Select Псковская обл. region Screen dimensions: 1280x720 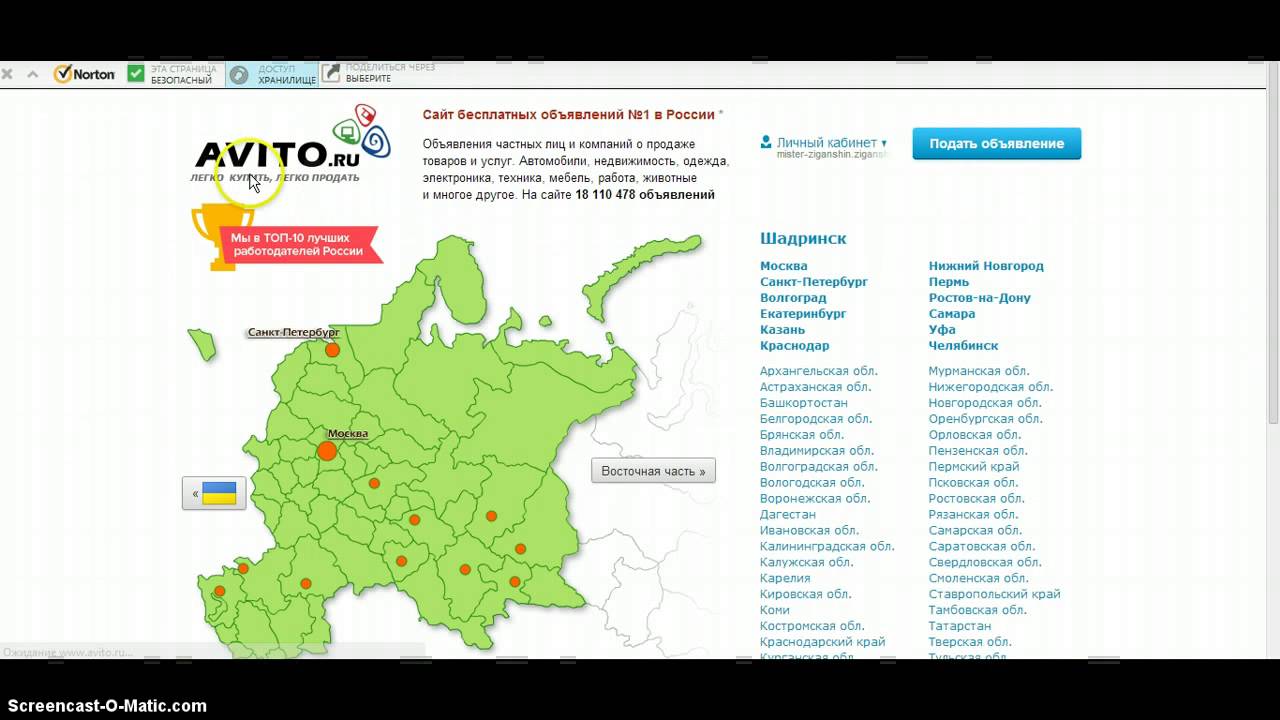975,483
